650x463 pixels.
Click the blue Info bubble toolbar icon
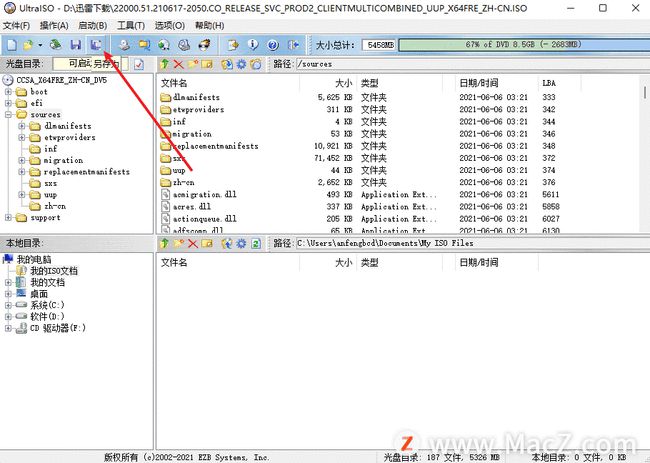point(253,44)
